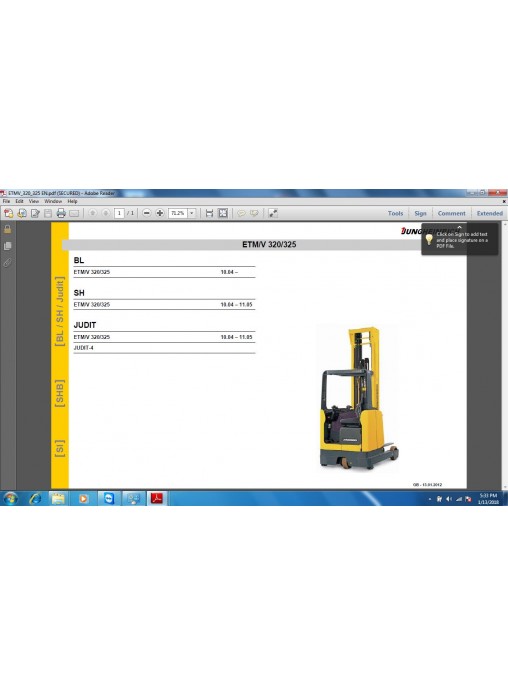Click the add sticky note comment icon
Screen dimensions: 508x696
pyautogui.click(x=241, y=214)
